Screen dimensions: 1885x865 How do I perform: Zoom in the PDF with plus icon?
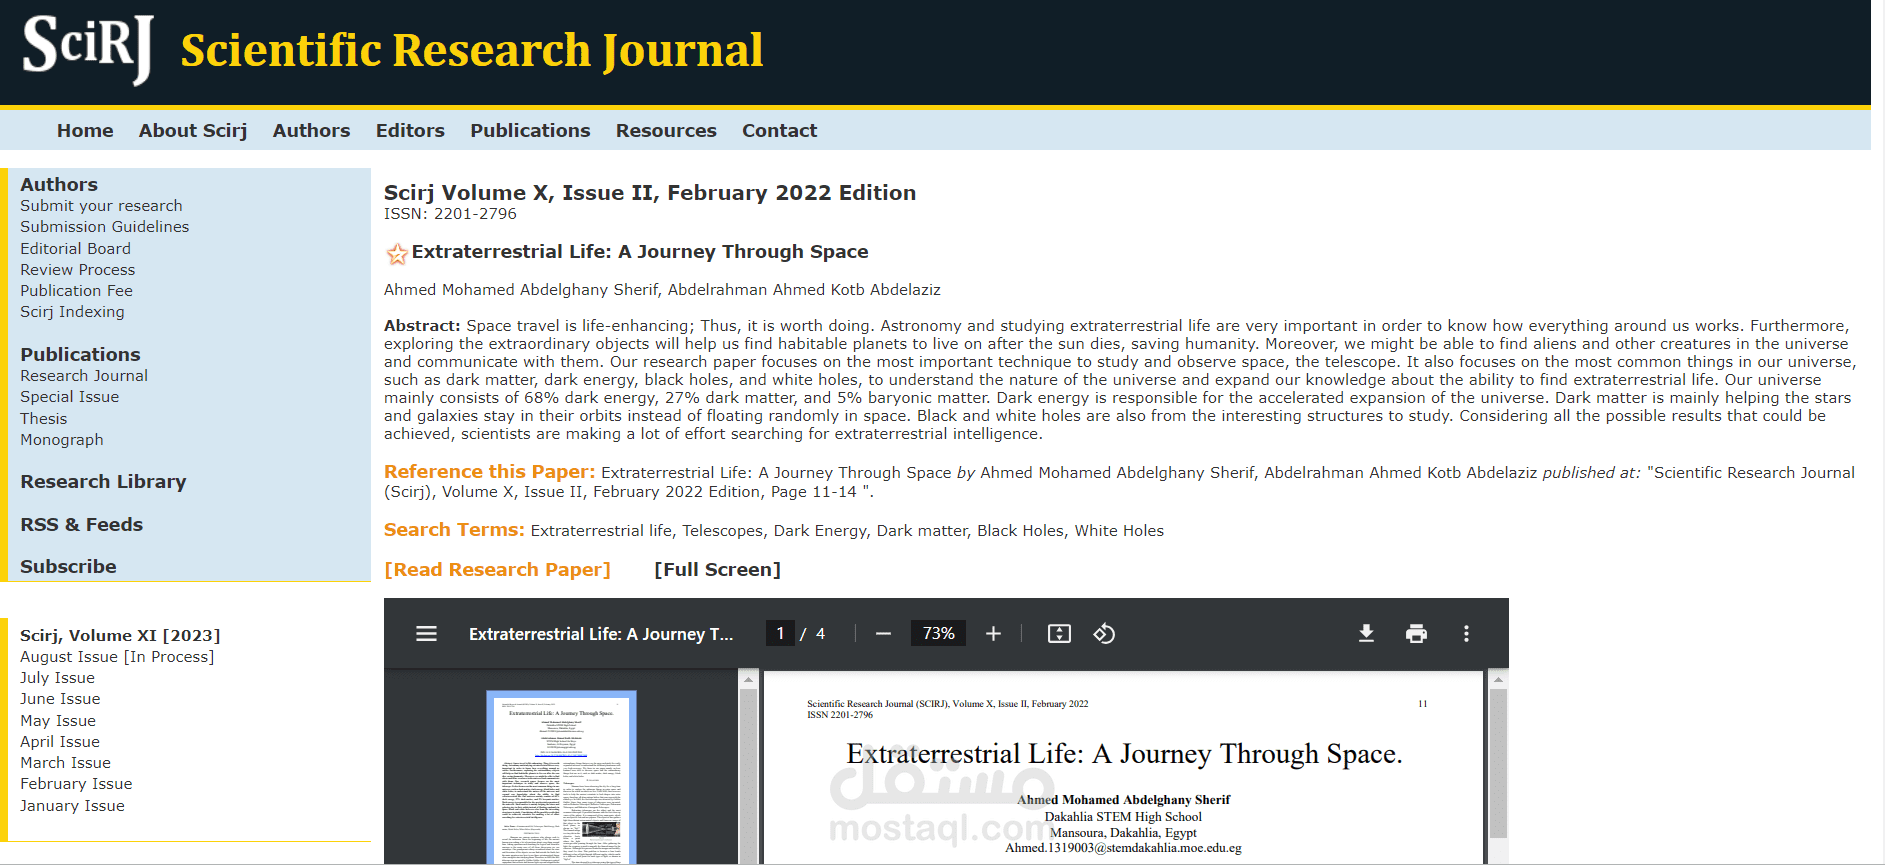click(x=993, y=634)
